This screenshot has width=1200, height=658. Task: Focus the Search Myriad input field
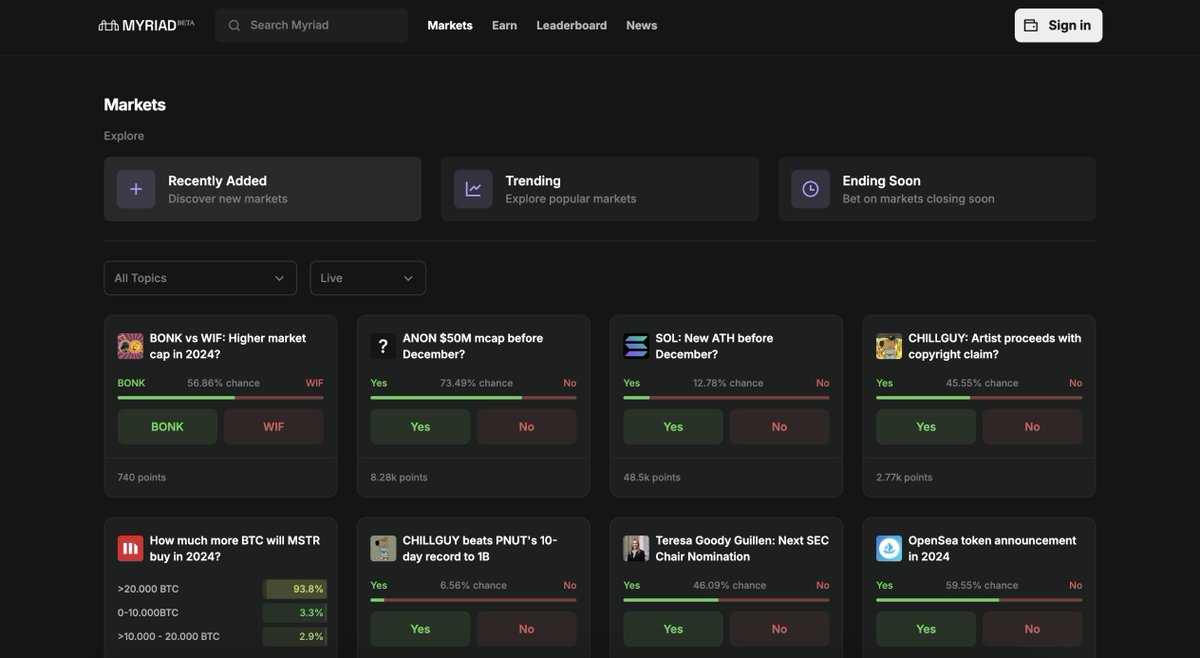(320, 25)
